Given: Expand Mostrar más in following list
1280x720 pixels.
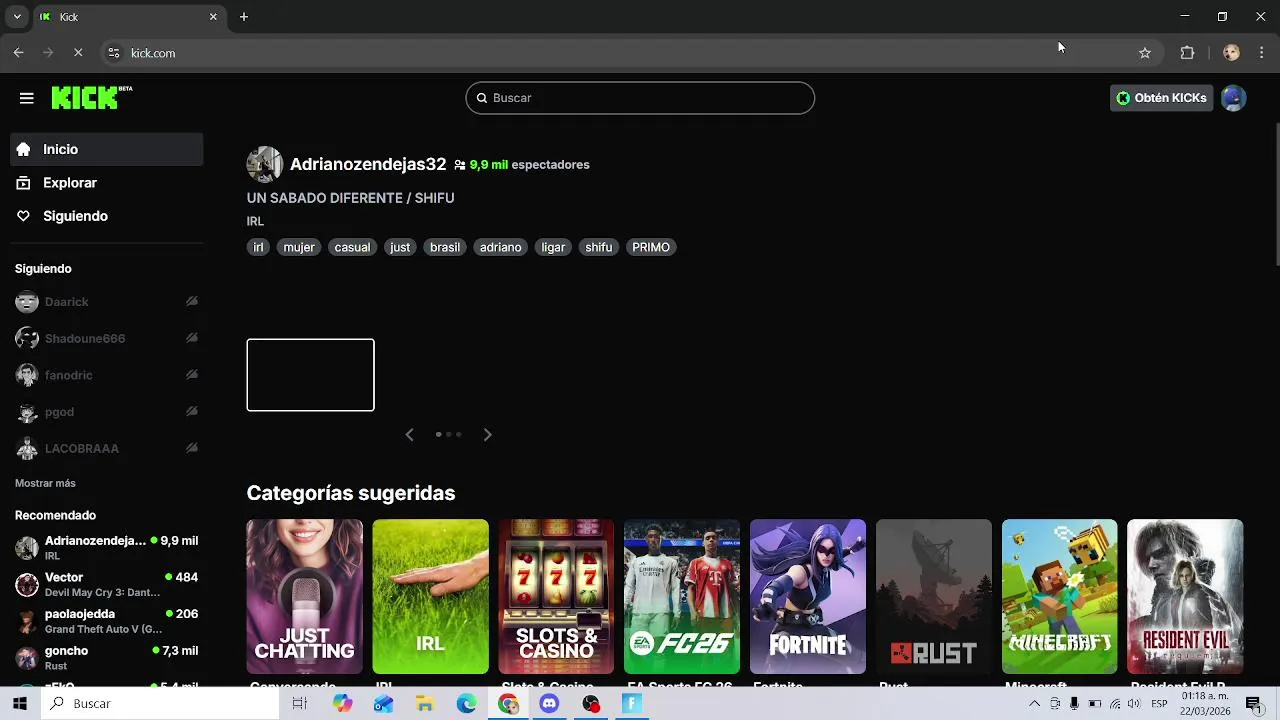Looking at the screenshot, I should click(x=45, y=483).
